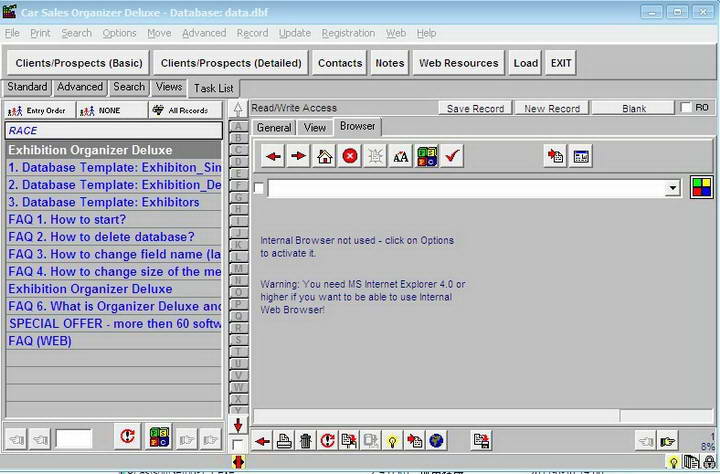Screen dimensions: 720x474
Task: Click the record number box under the task list
Action: point(73,439)
